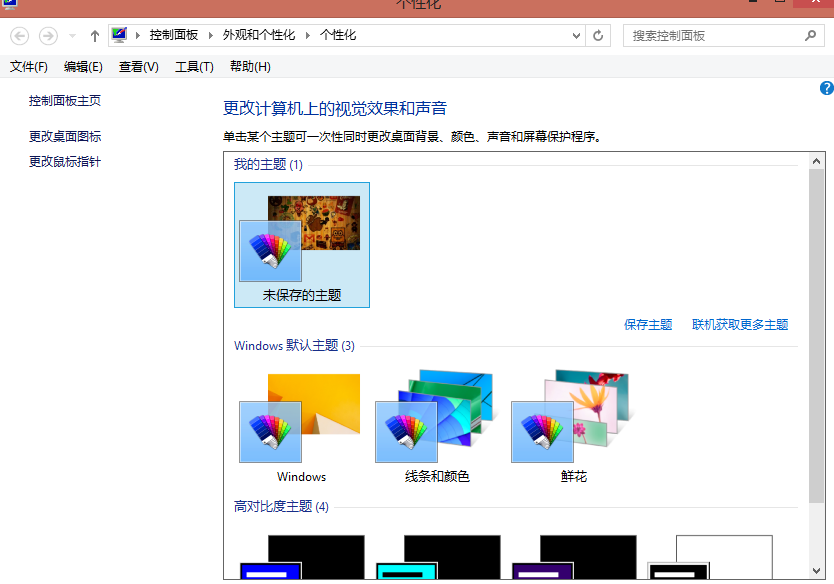Viewport: 834px width, 584px height.
Task: Open the 查看(V) menu
Action: [140, 67]
